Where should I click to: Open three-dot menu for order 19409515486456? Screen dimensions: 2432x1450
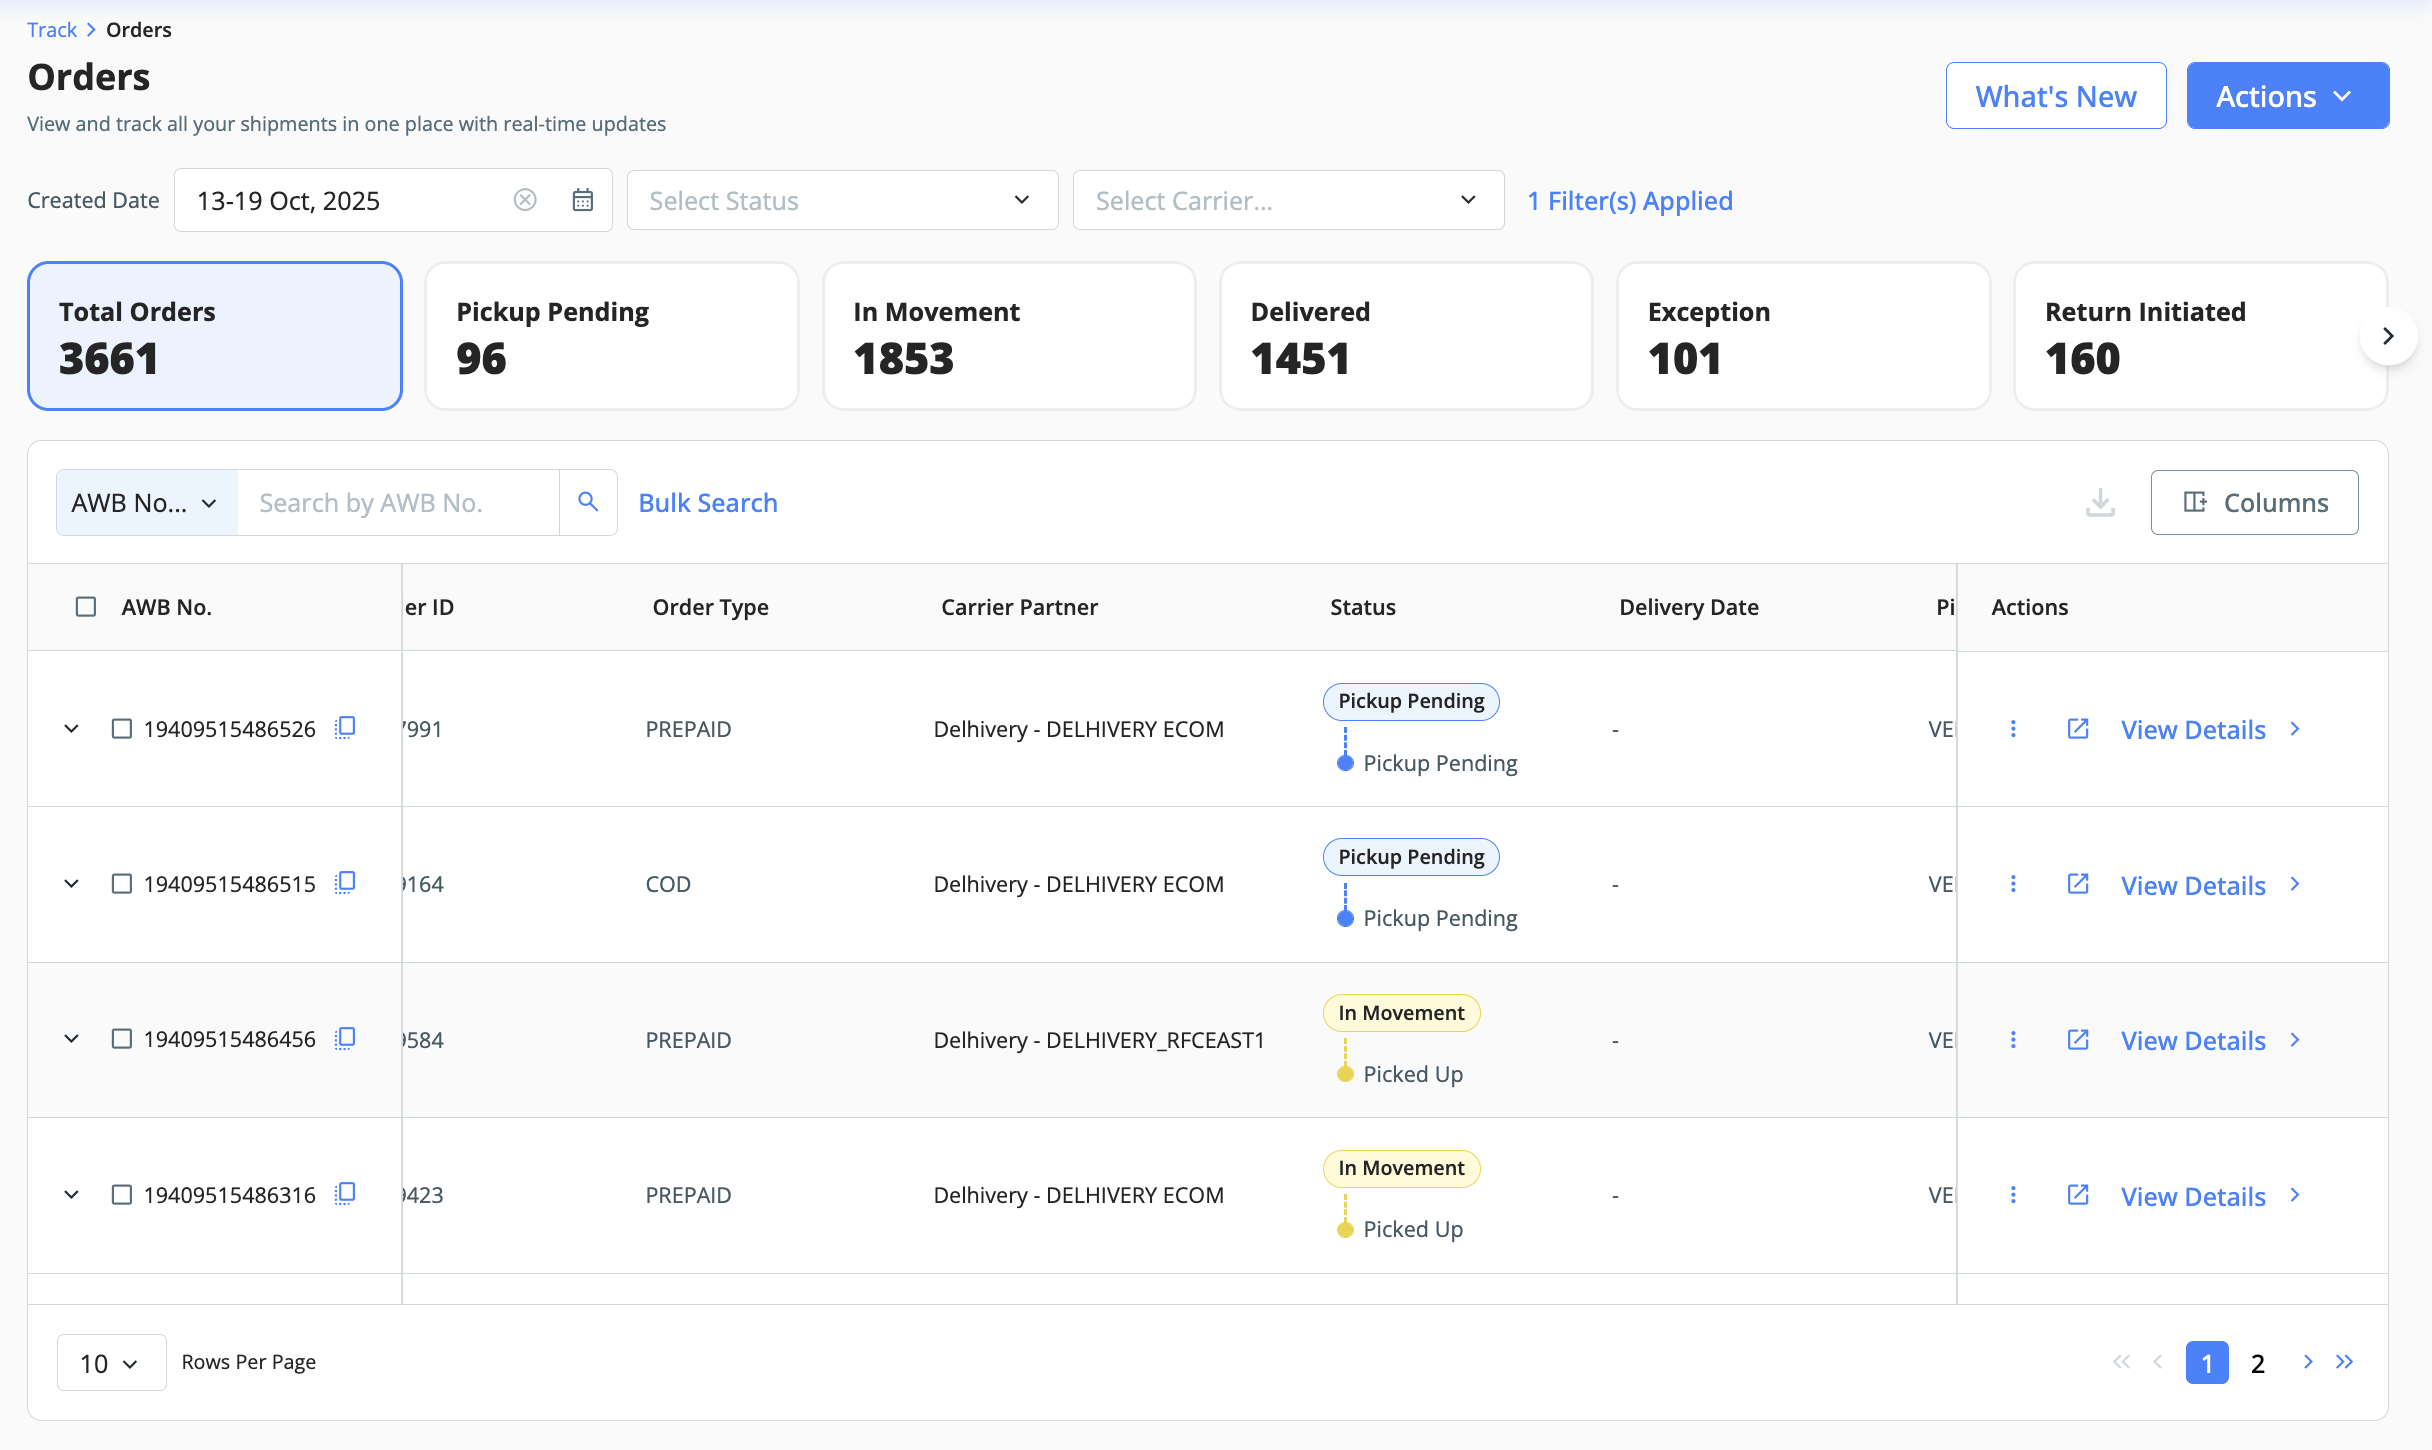coord(2013,1040)
